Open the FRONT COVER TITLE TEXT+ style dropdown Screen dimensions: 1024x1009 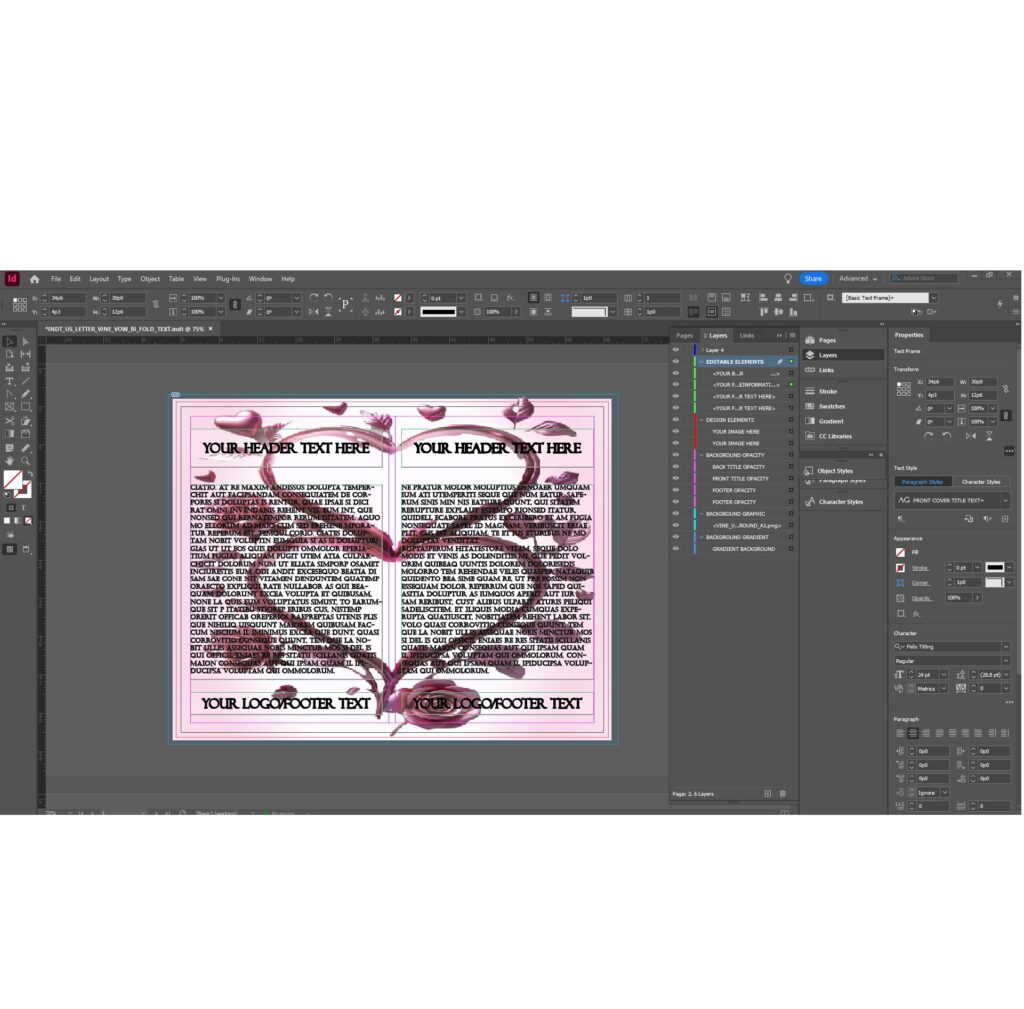[1005, 500]
